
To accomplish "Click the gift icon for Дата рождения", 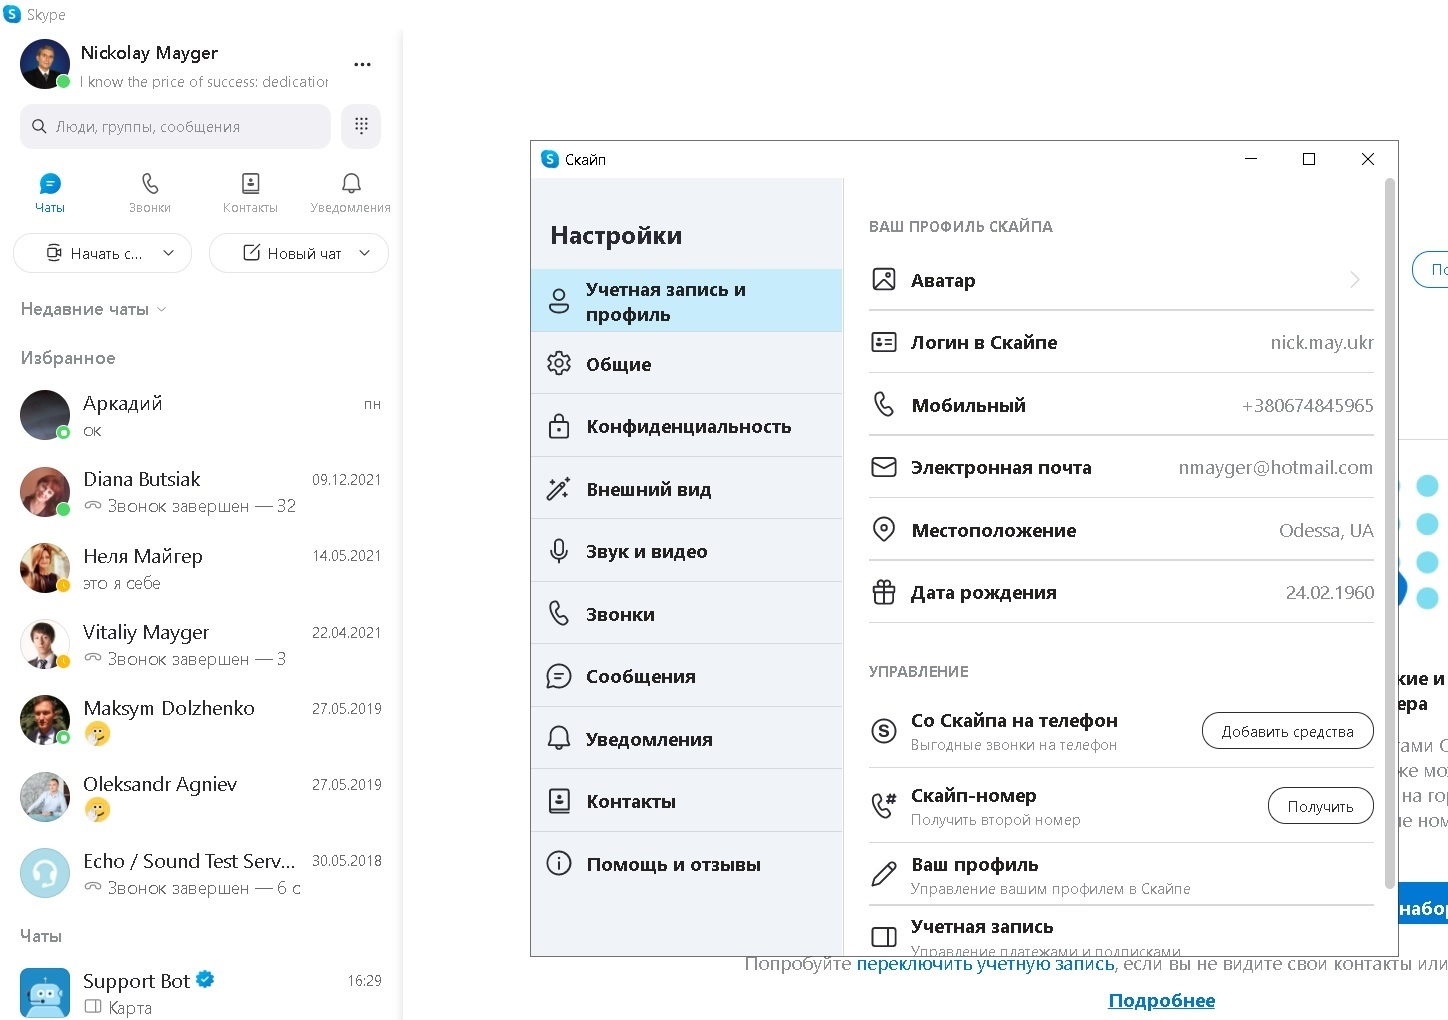I will tap(884, 592).
